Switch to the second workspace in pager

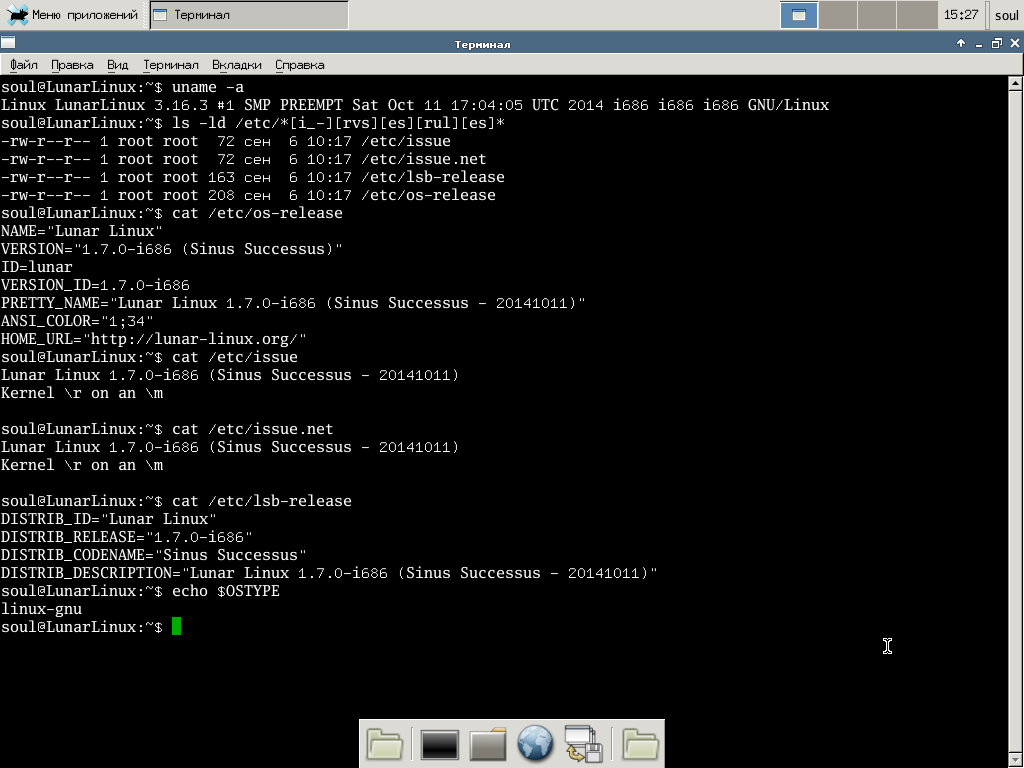(x=837, y=14)
